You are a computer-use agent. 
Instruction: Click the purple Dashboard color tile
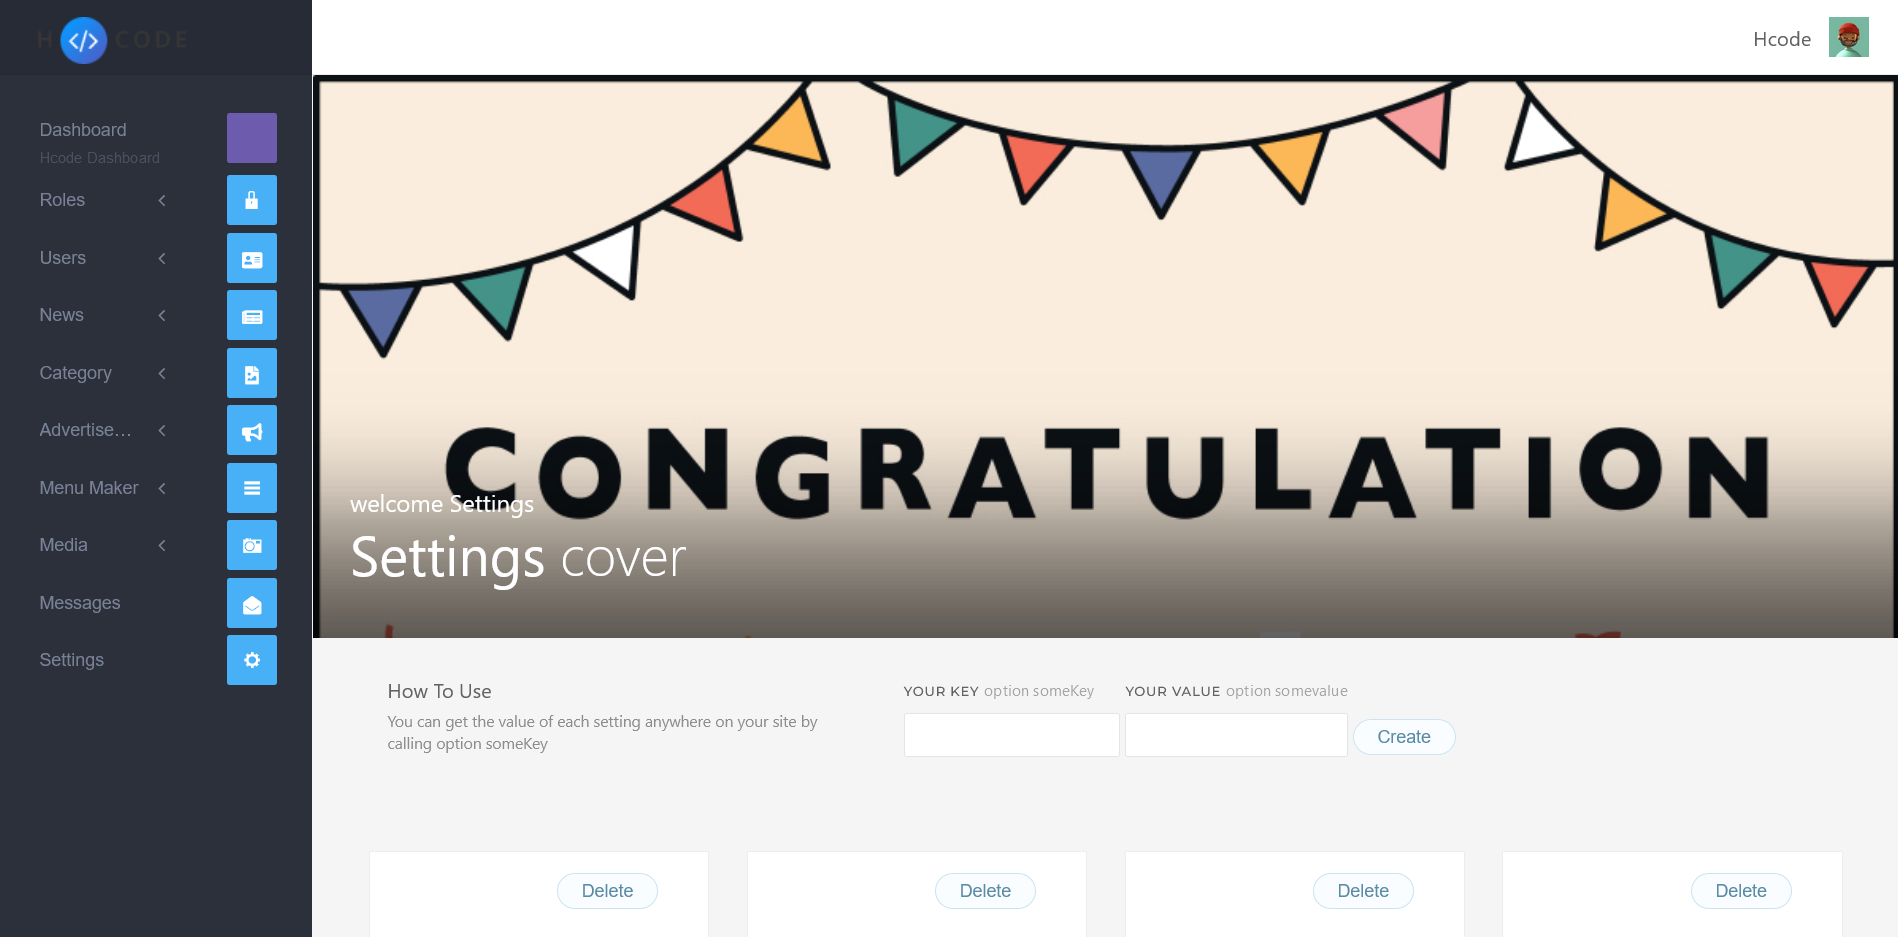(252, 138)
